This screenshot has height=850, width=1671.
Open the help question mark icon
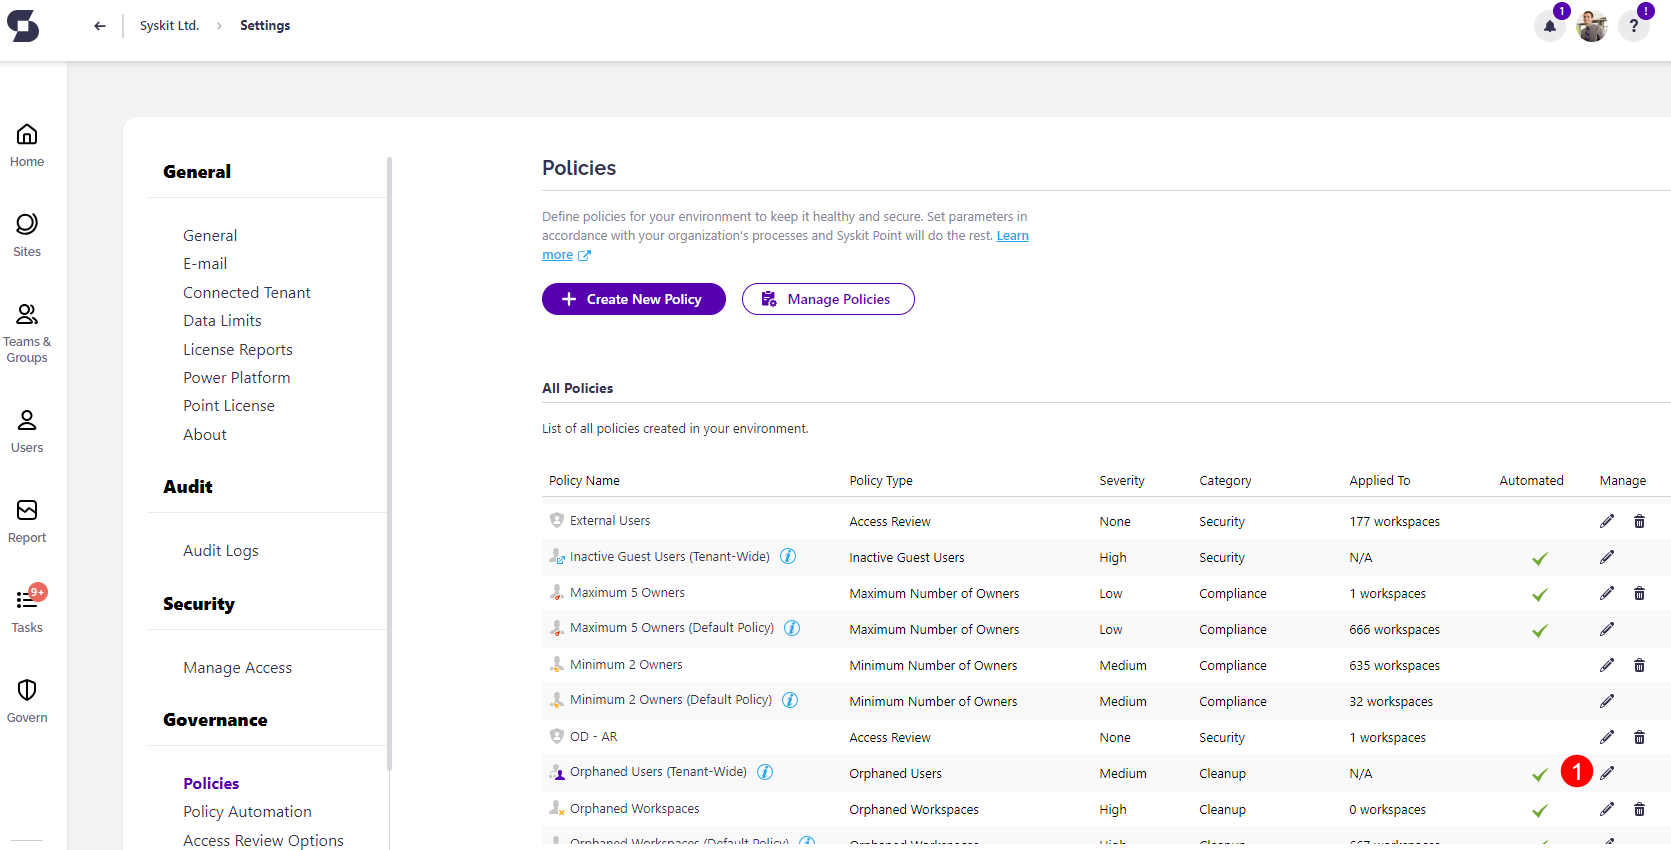(x=1634, y=26)
